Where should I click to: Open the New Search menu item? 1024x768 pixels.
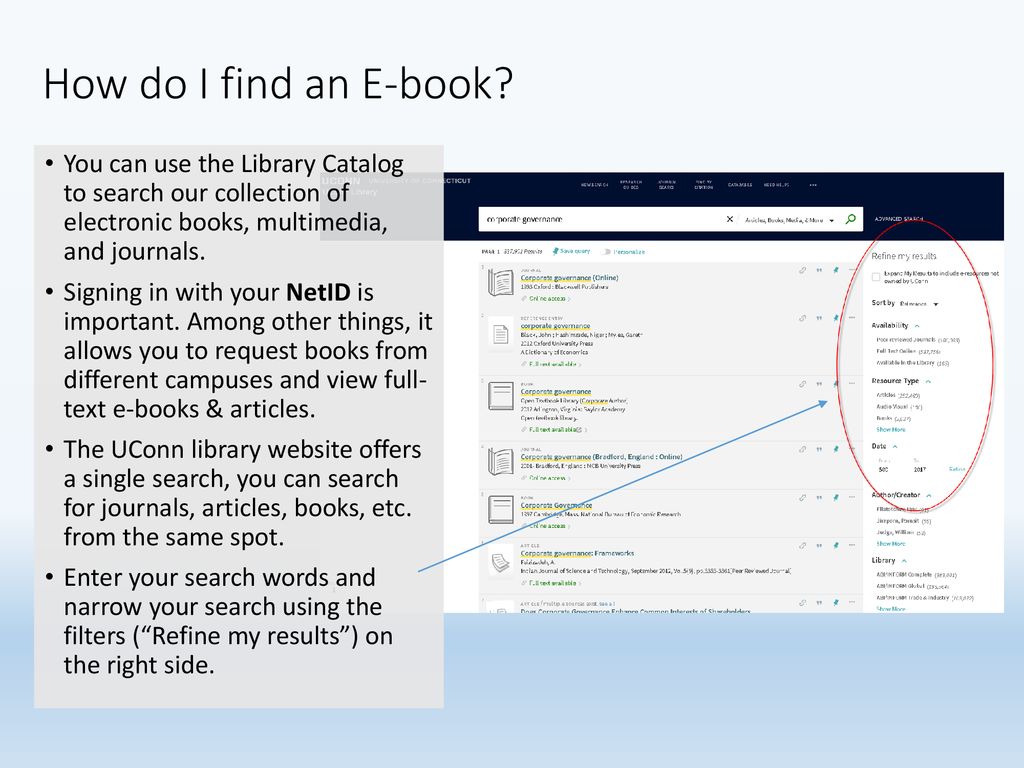tap(594, 185)
